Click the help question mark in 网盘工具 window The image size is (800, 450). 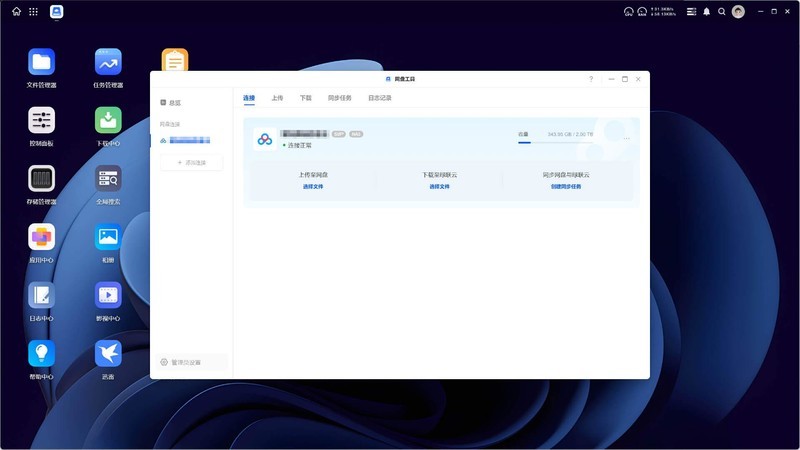click(591, 79)
